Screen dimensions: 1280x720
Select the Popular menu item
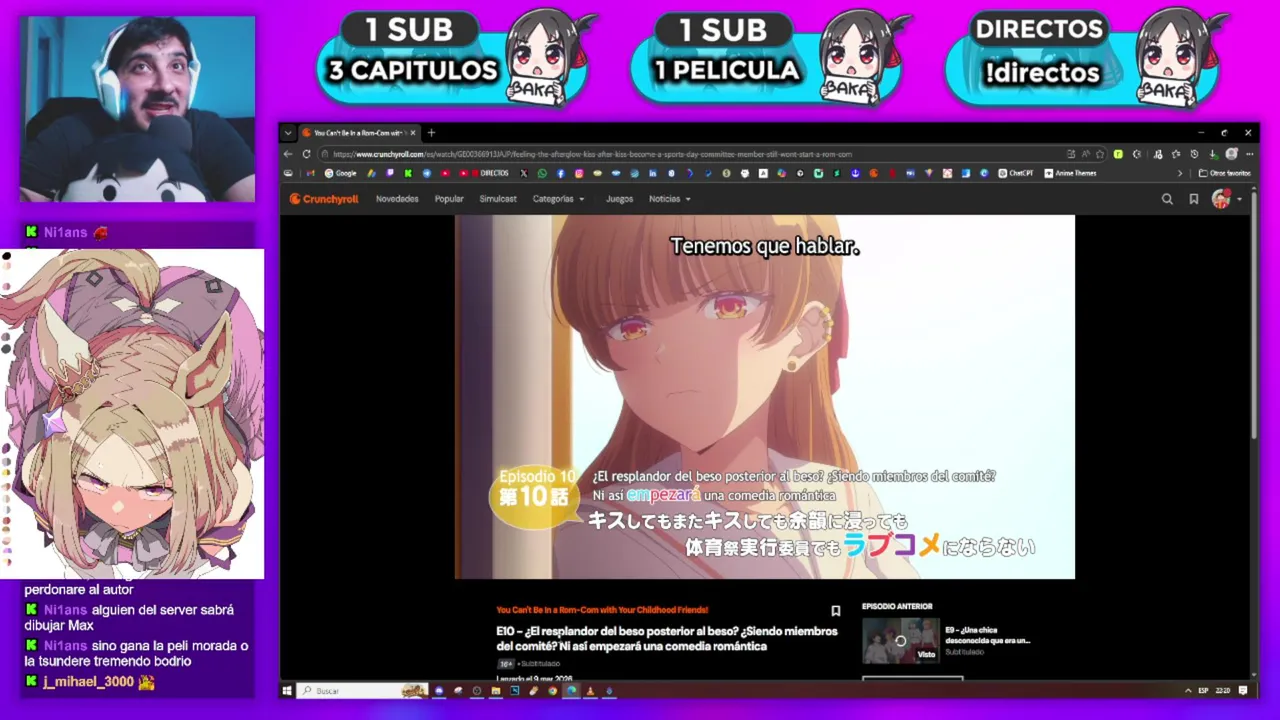click(449, 199)
